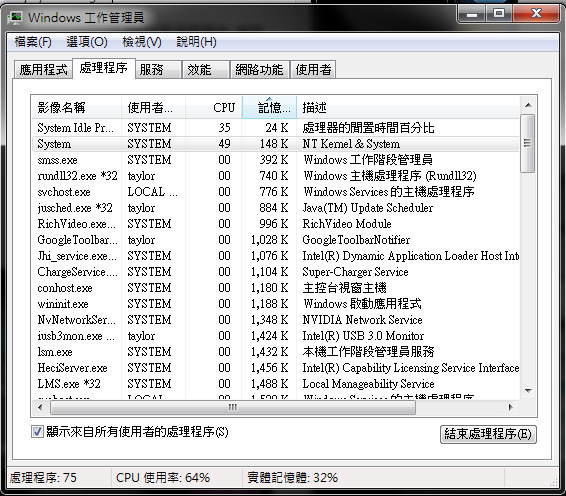Select the 處理程序 tab
566x496 pixels.
(x=104, y=68)
